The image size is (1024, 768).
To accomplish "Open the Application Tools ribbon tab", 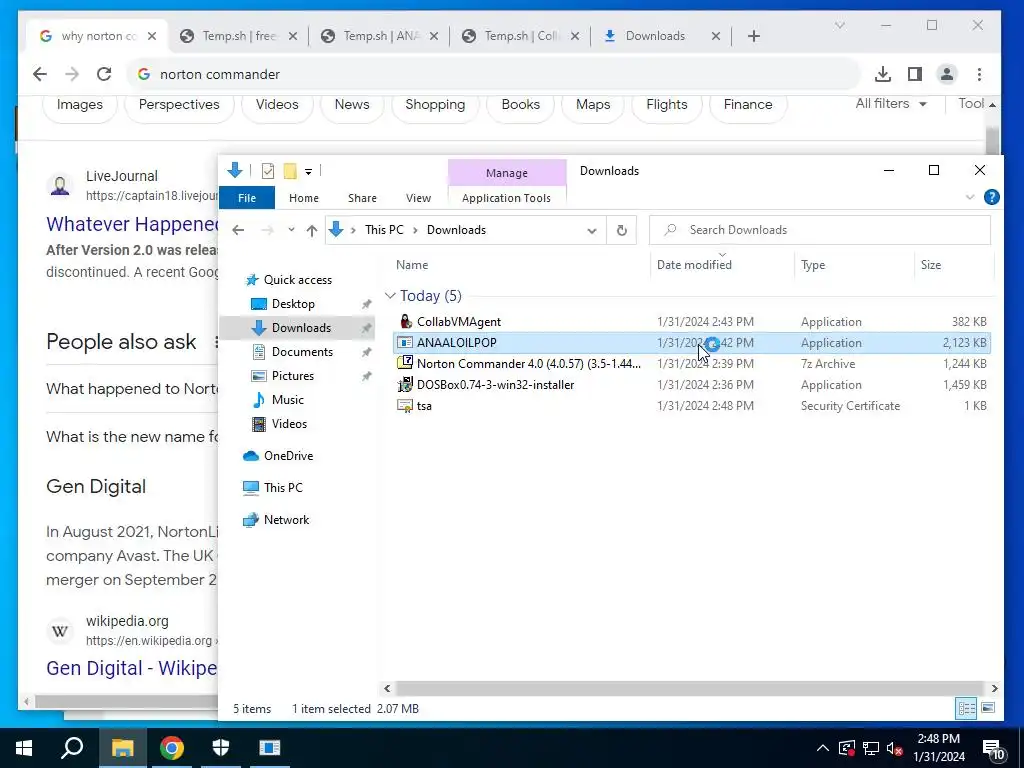I will coord(506,198).
